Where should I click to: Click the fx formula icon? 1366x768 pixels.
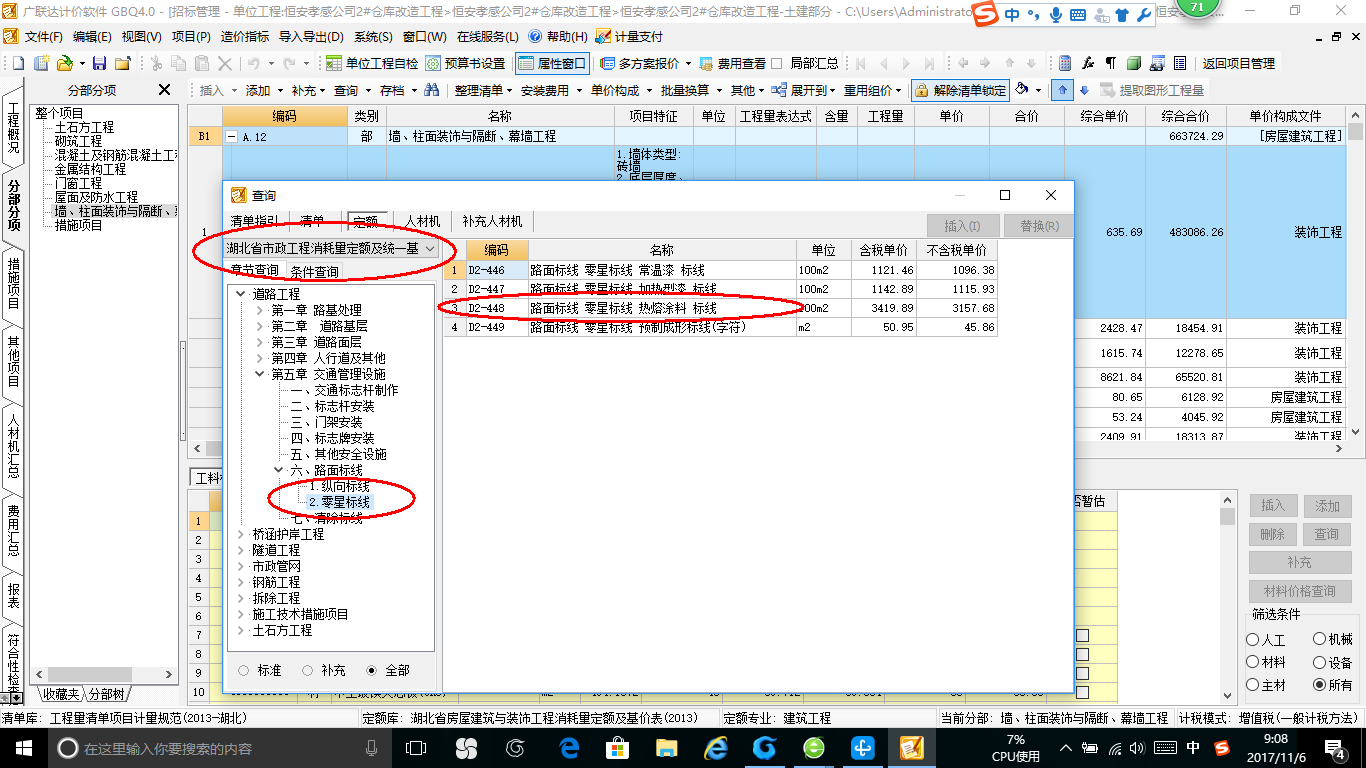[x=1089, y=63]
